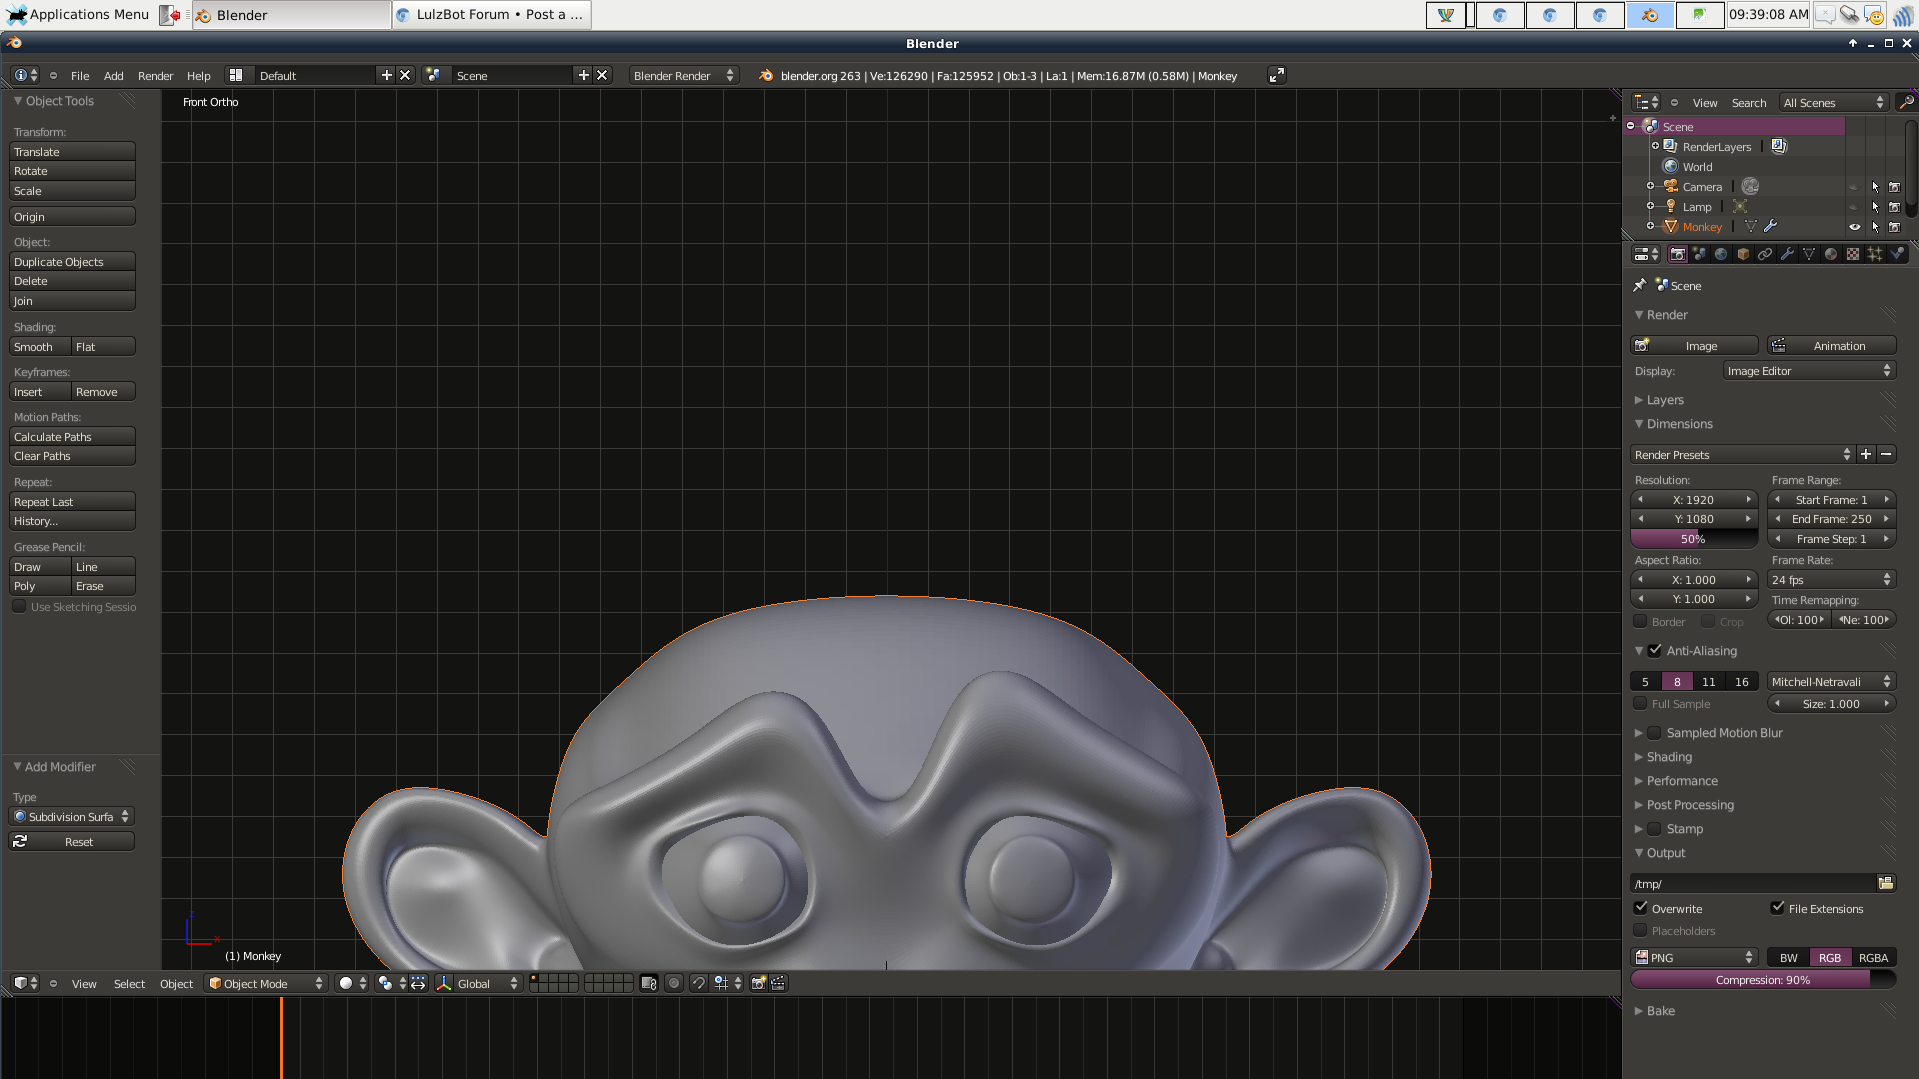Screen dimensions: 1919x1079
Task: Open Physics properties tab icon
Action: 1897,254
